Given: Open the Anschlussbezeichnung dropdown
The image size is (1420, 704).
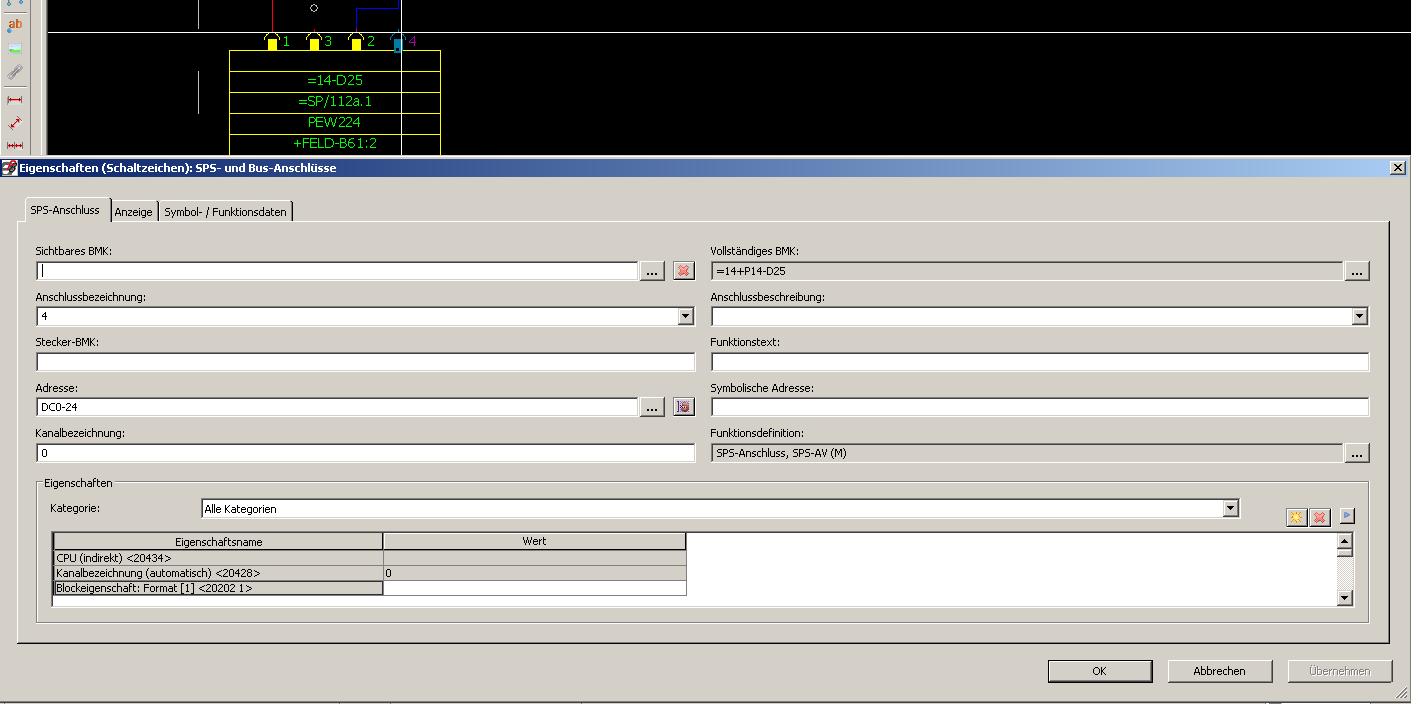Looking at the screenshot, I should 685,317.
